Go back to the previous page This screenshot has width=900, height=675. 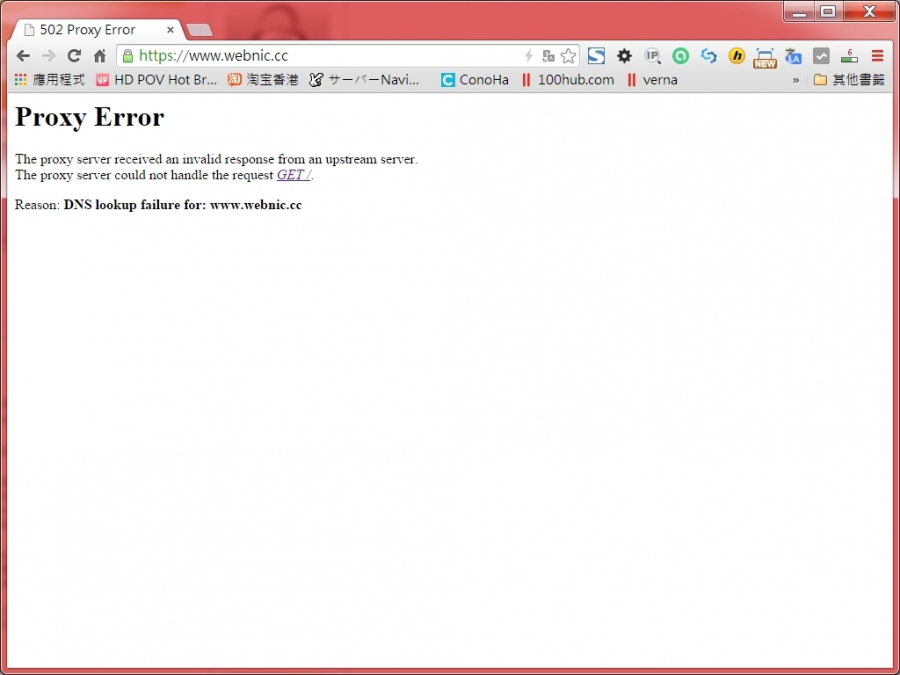click(23, 56)
